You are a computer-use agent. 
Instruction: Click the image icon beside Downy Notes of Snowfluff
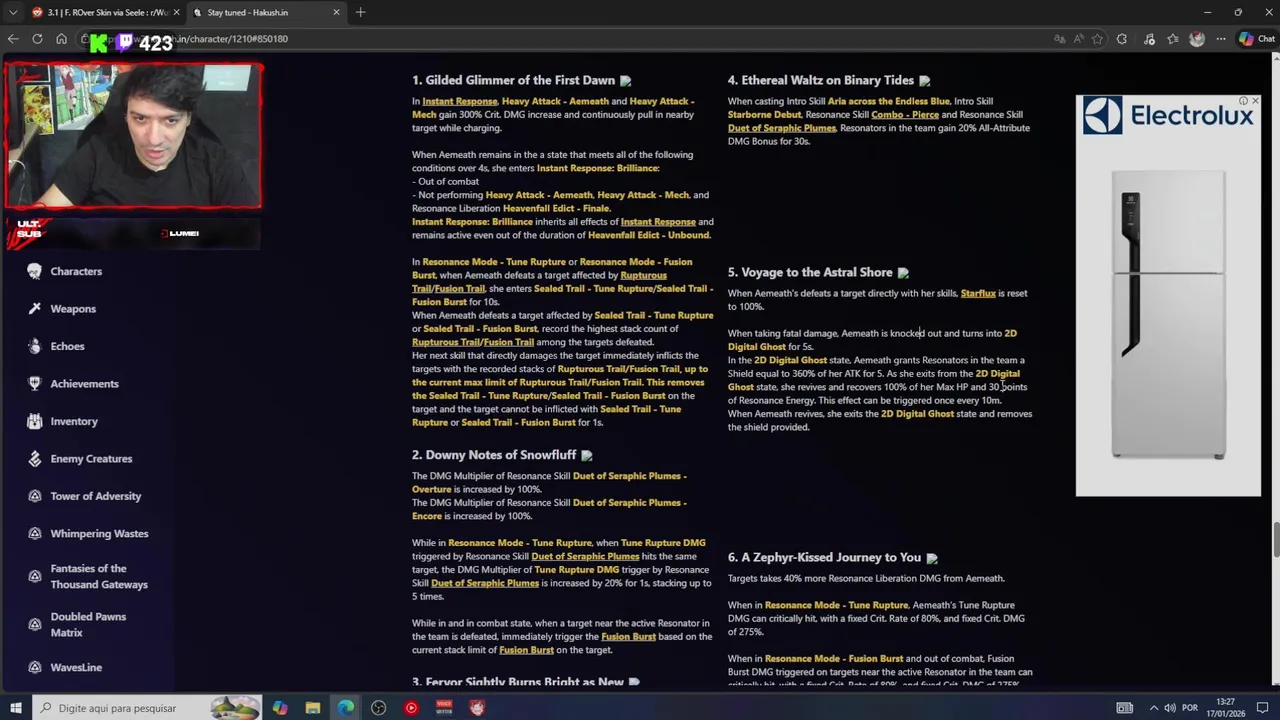point(586,456)
